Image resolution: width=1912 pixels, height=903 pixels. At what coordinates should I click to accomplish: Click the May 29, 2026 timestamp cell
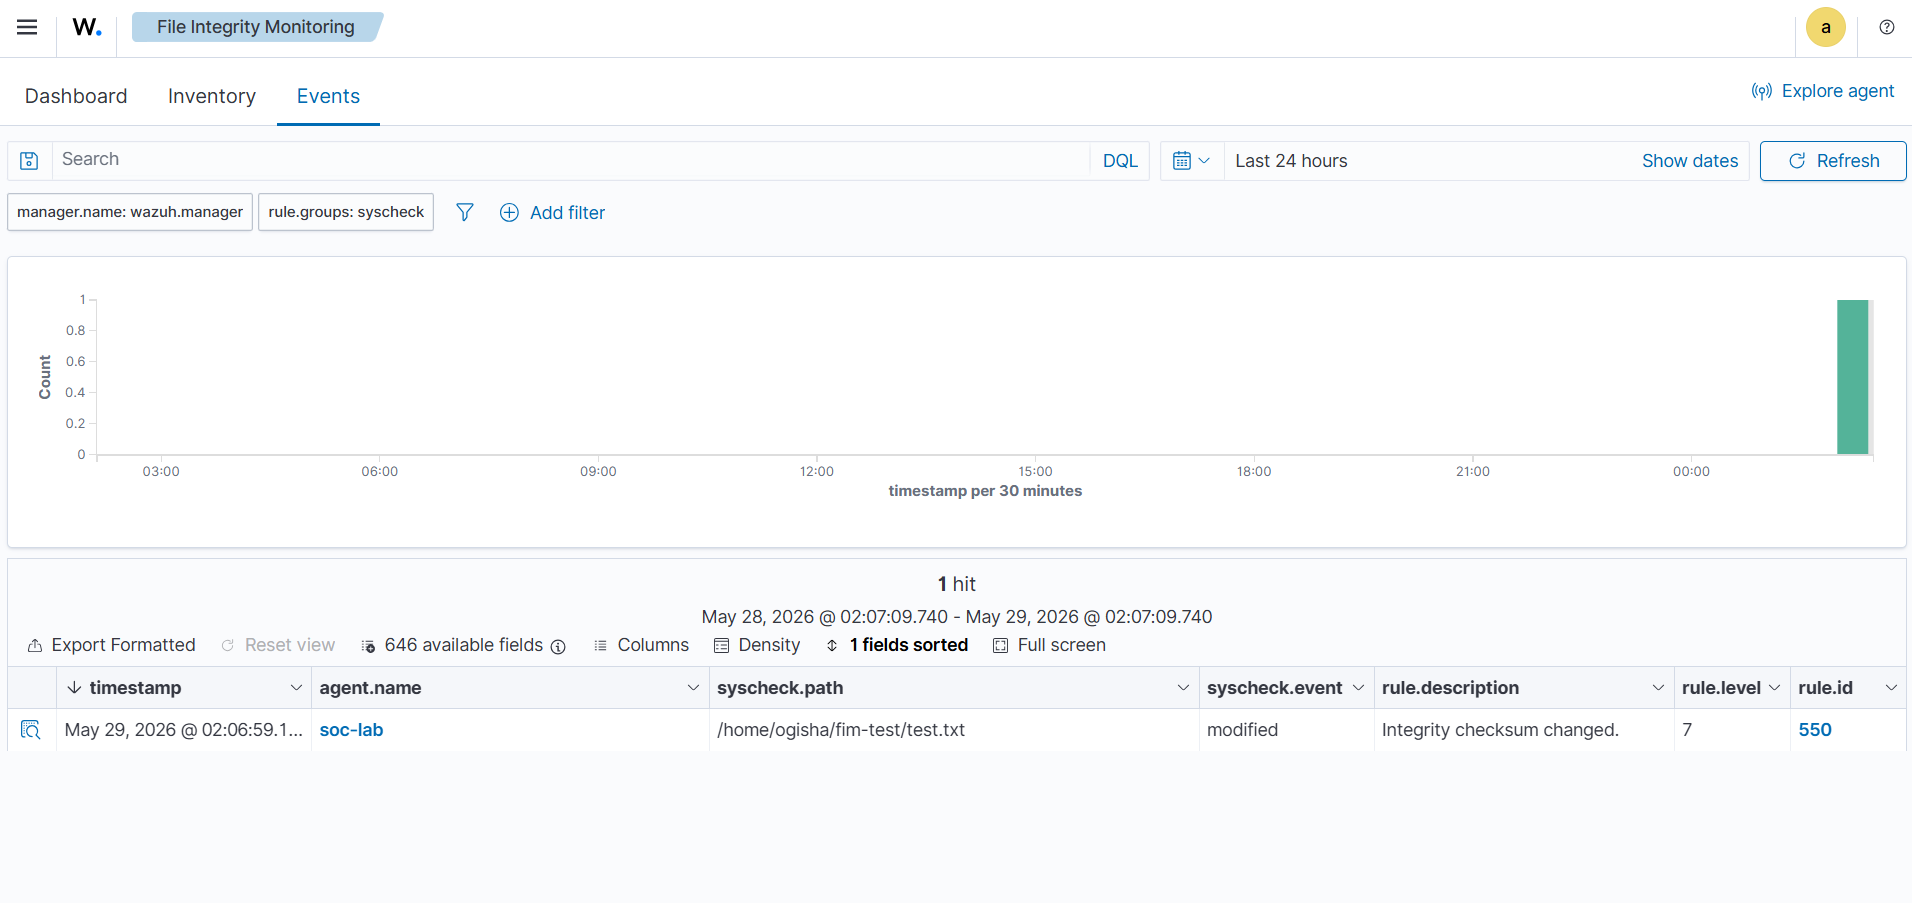184,730
